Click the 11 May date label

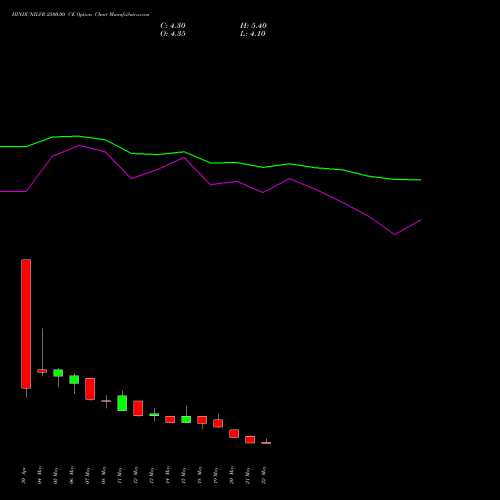coord(120,475)
